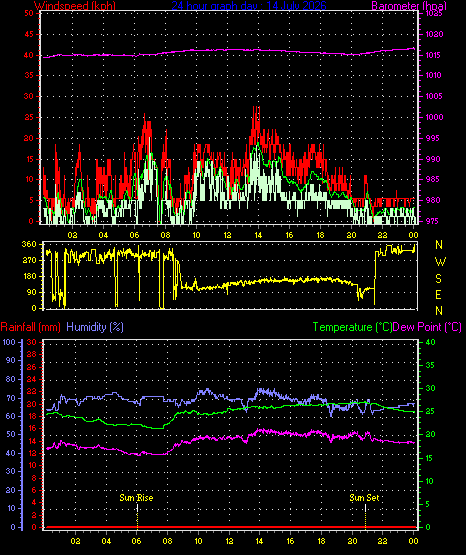Click the Sun Set marker label
Screen dimensions: 466x555
(x=364, y=498)
